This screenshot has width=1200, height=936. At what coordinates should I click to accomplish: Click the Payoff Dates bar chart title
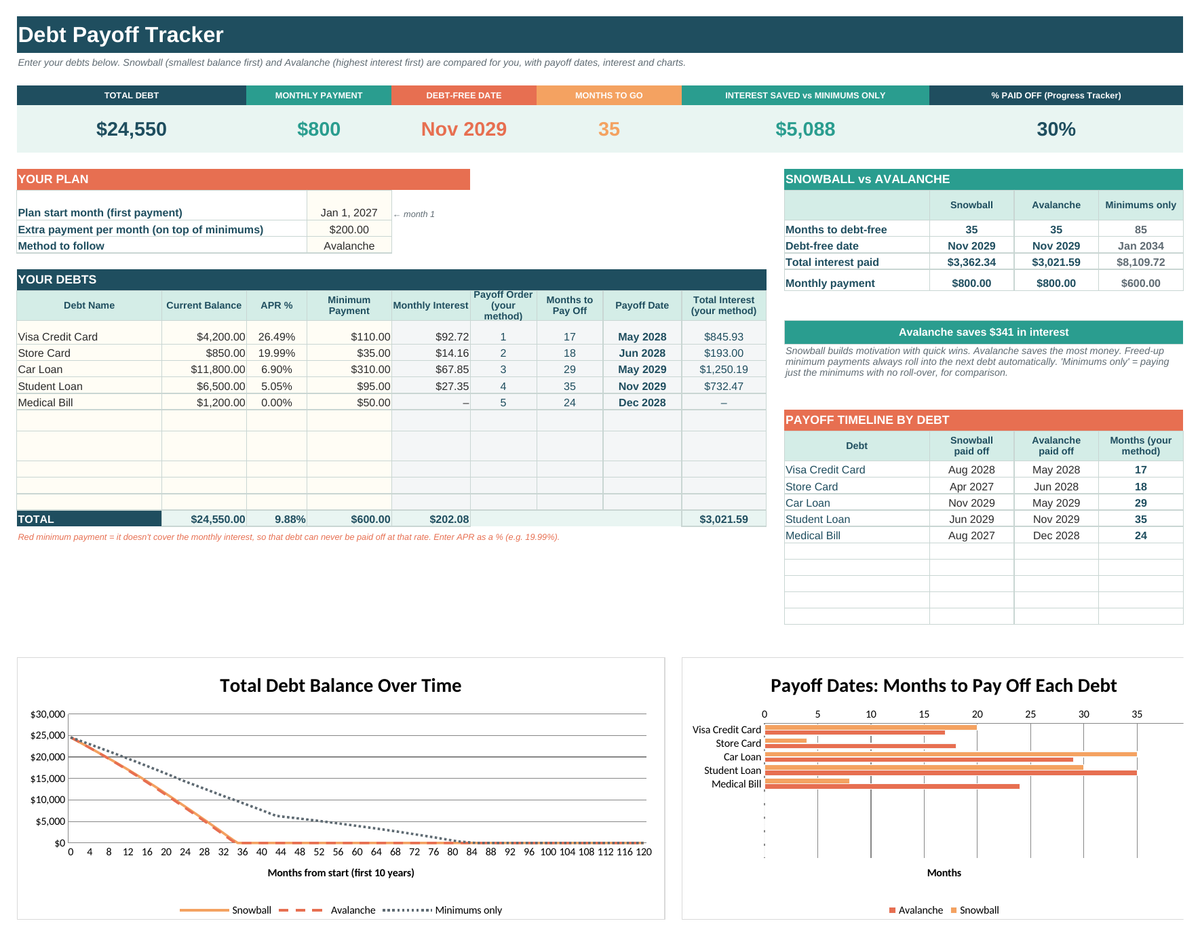click(x=944, y=686)
